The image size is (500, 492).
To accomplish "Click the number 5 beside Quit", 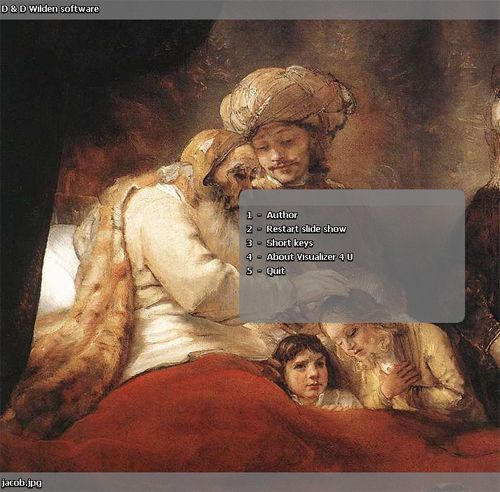I will [x=249, y=271].
